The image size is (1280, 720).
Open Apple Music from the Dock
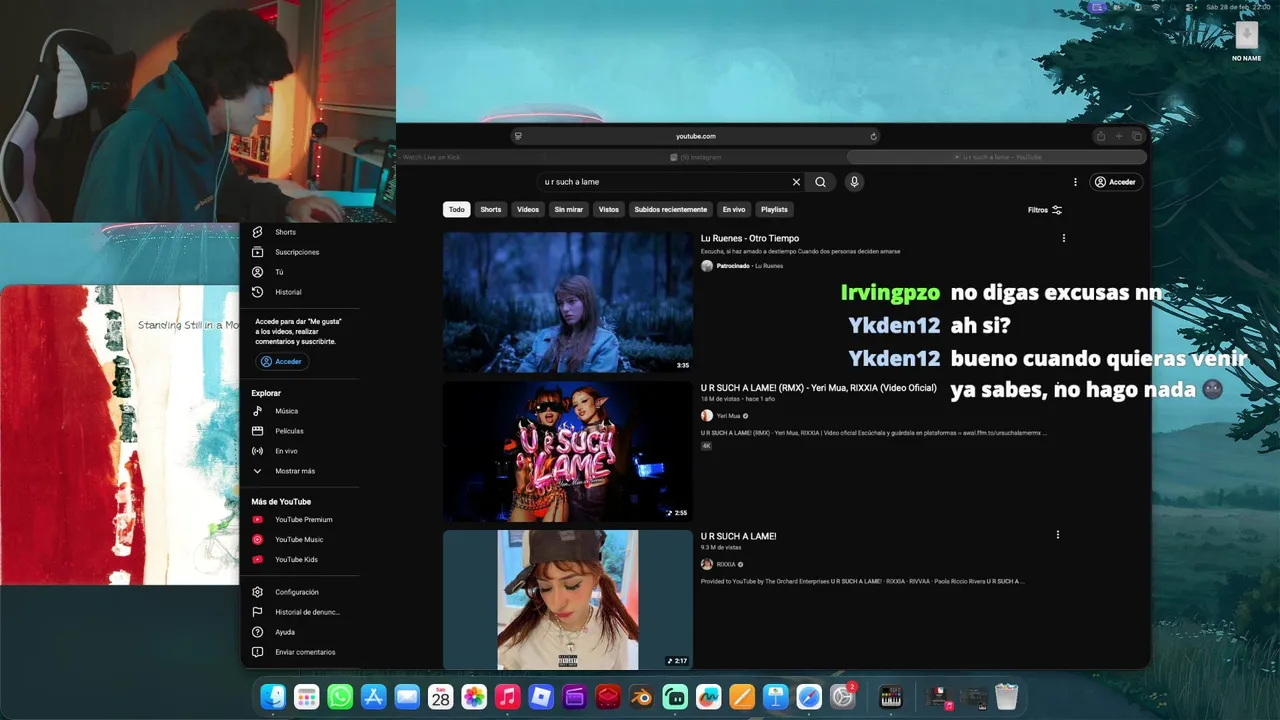[x=507, y=697]
